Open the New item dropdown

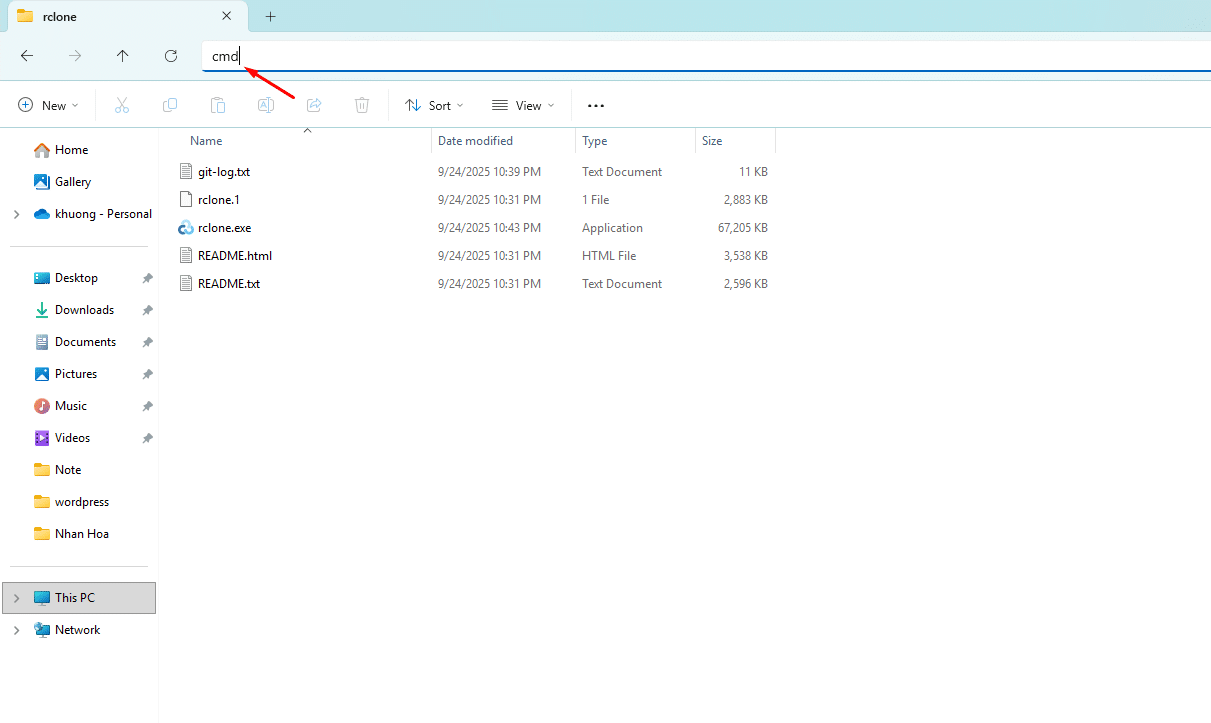tap(48, 105)
